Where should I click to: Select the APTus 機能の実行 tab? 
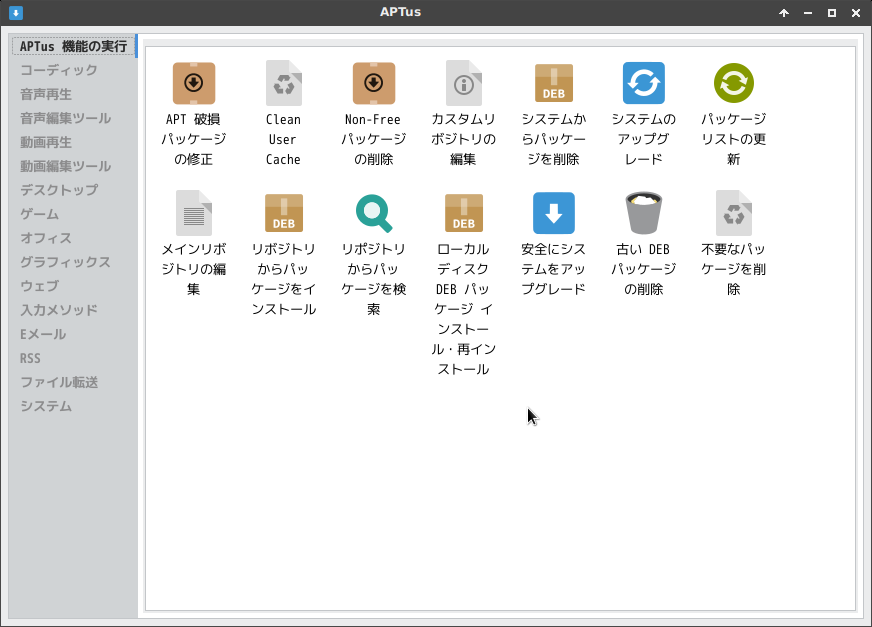pyautogui.click(x=73, y=46)
